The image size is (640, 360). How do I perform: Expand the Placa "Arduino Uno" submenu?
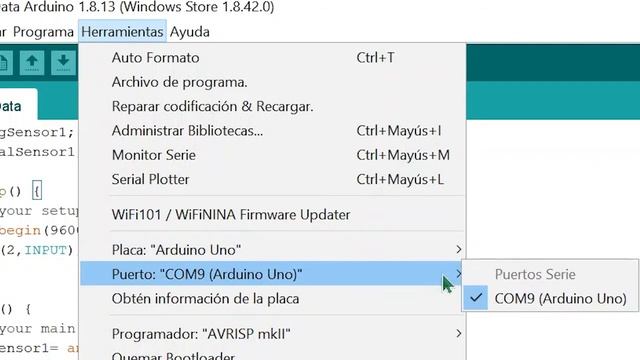click(273, 249)
